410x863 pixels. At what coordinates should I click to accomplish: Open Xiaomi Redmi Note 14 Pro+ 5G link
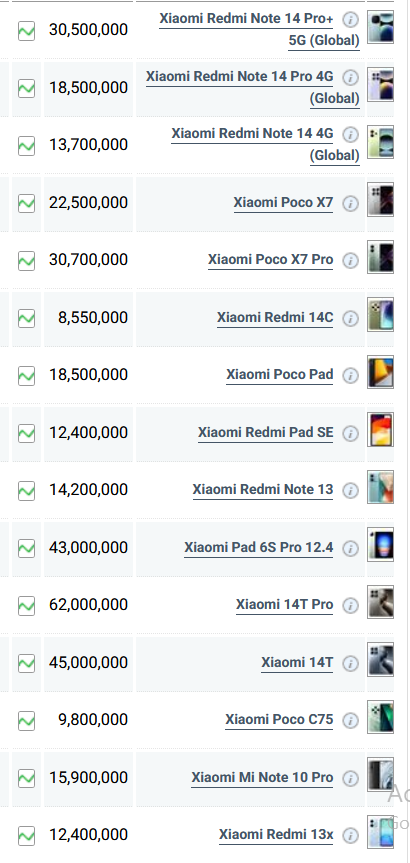[x=259, y=30]
